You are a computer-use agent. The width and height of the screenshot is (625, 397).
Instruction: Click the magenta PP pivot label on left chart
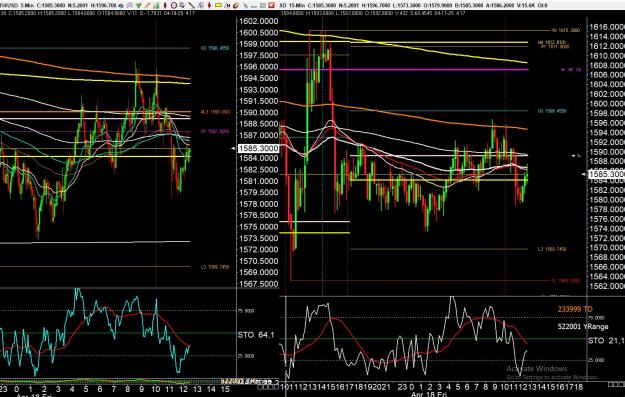coord(215,131)
